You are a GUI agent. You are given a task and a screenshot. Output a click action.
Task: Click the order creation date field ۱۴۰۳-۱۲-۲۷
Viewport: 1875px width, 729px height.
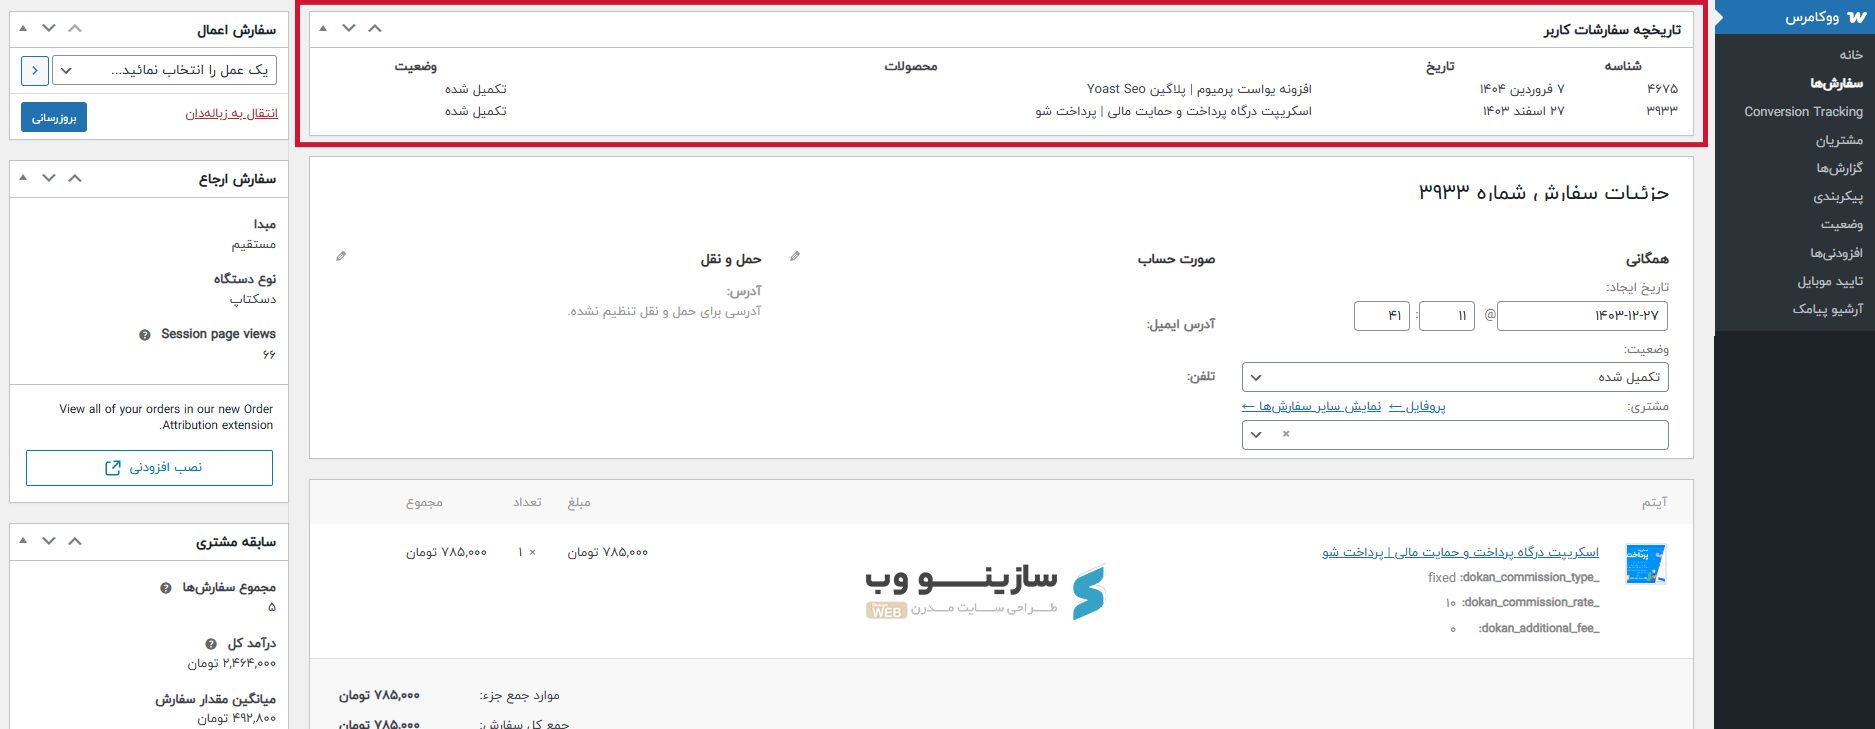[1582, 316]
